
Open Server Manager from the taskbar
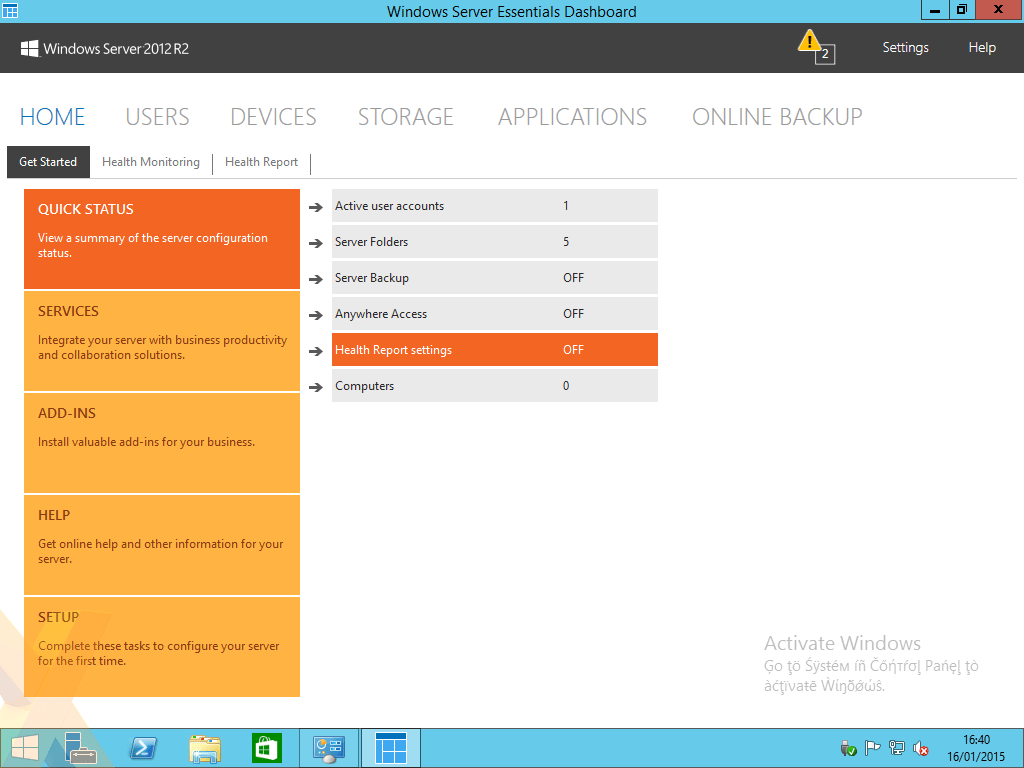pyautogui.click(x=81, y=747)
